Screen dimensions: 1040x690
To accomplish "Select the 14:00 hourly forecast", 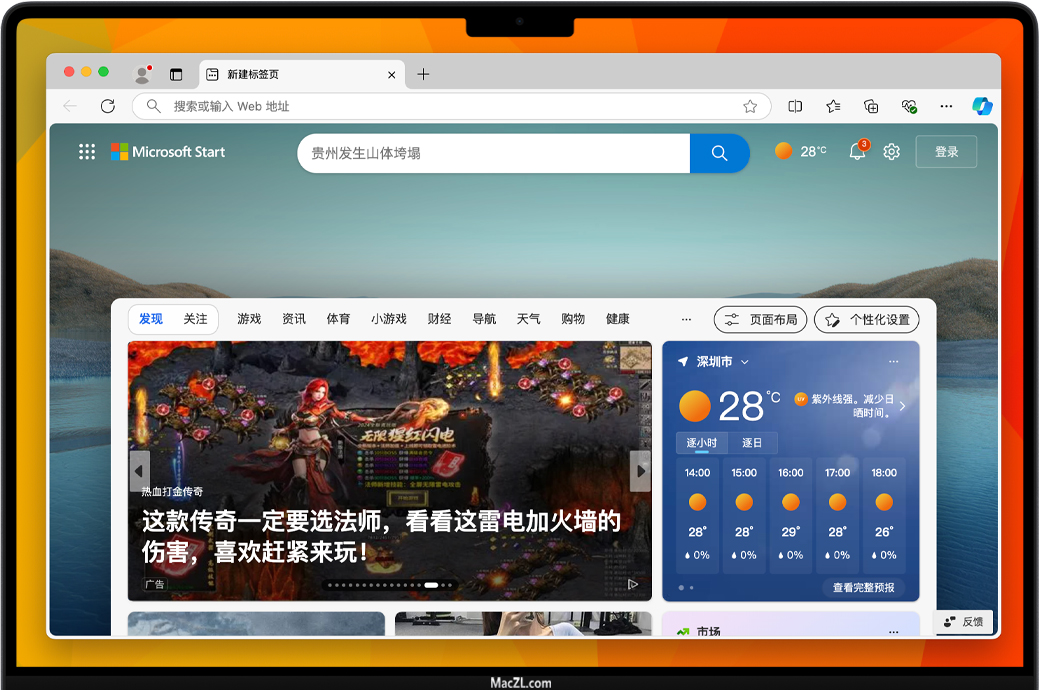I will point(697,514).
